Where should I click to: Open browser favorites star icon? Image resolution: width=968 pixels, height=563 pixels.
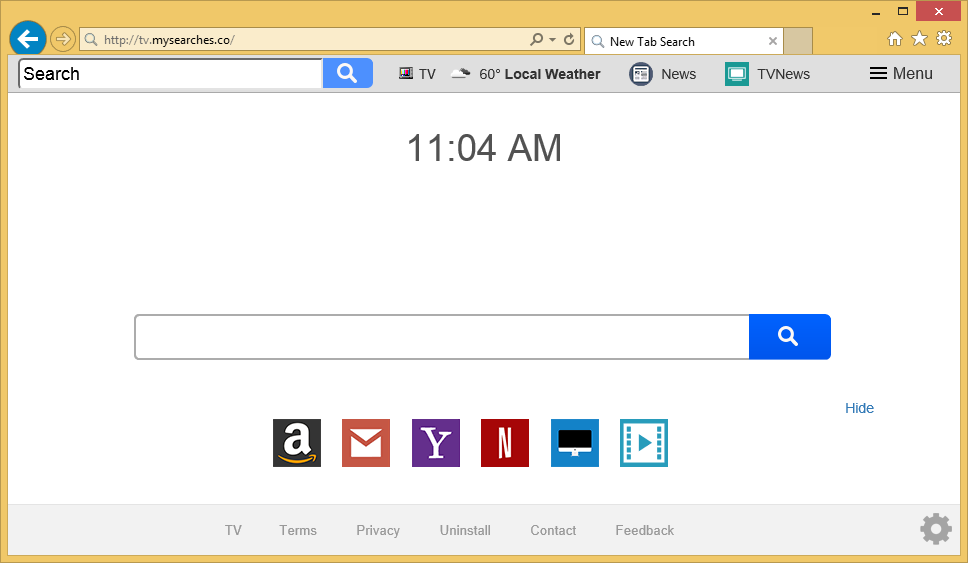[919, 39]
